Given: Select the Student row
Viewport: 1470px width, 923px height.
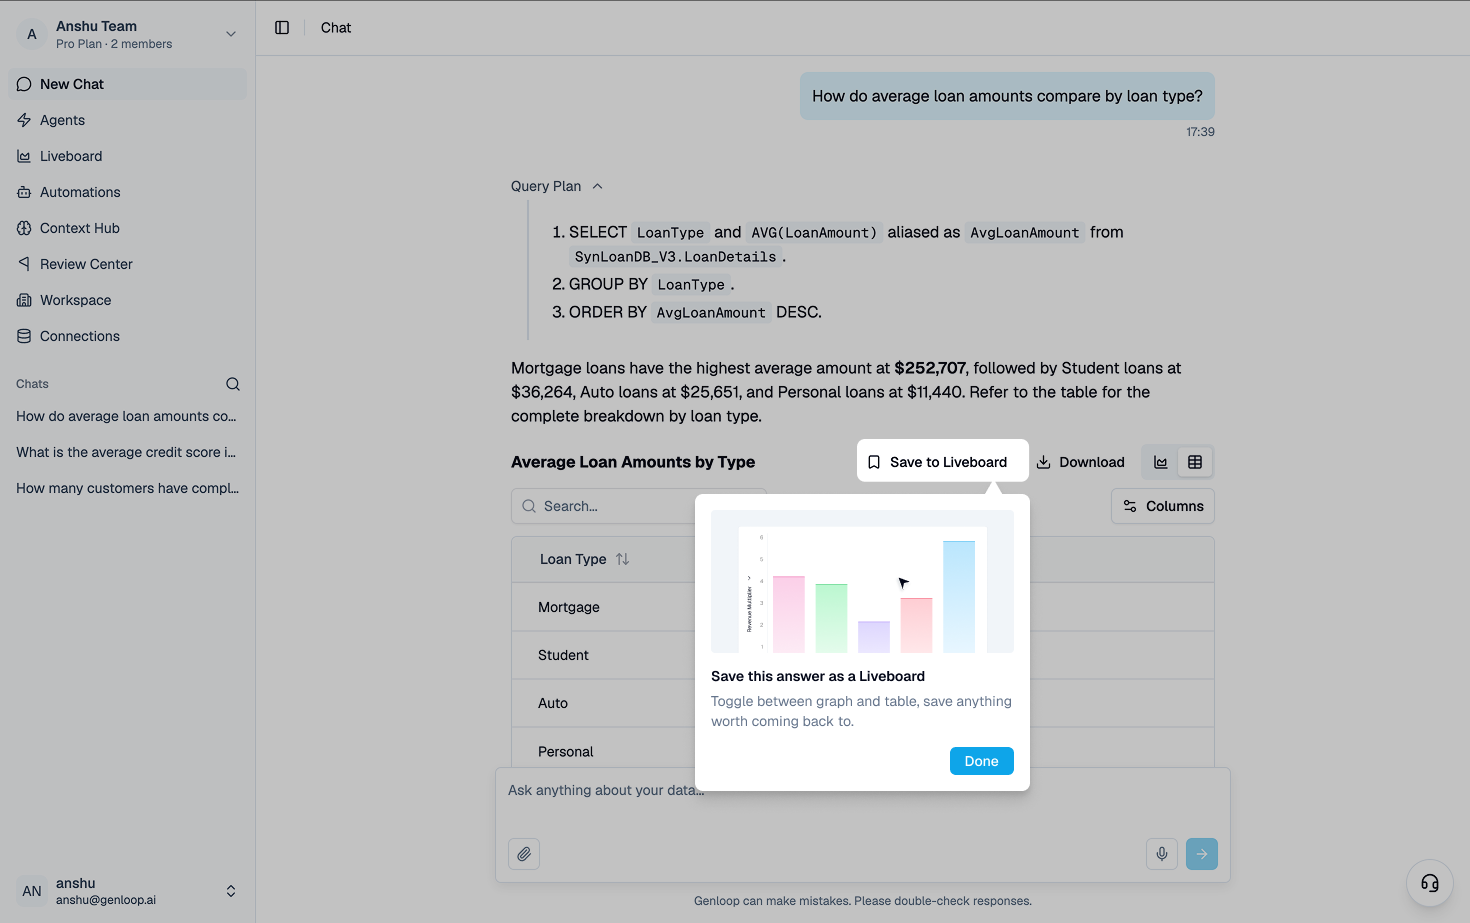Looking at the screenshot, I should (x=863, y=655).
